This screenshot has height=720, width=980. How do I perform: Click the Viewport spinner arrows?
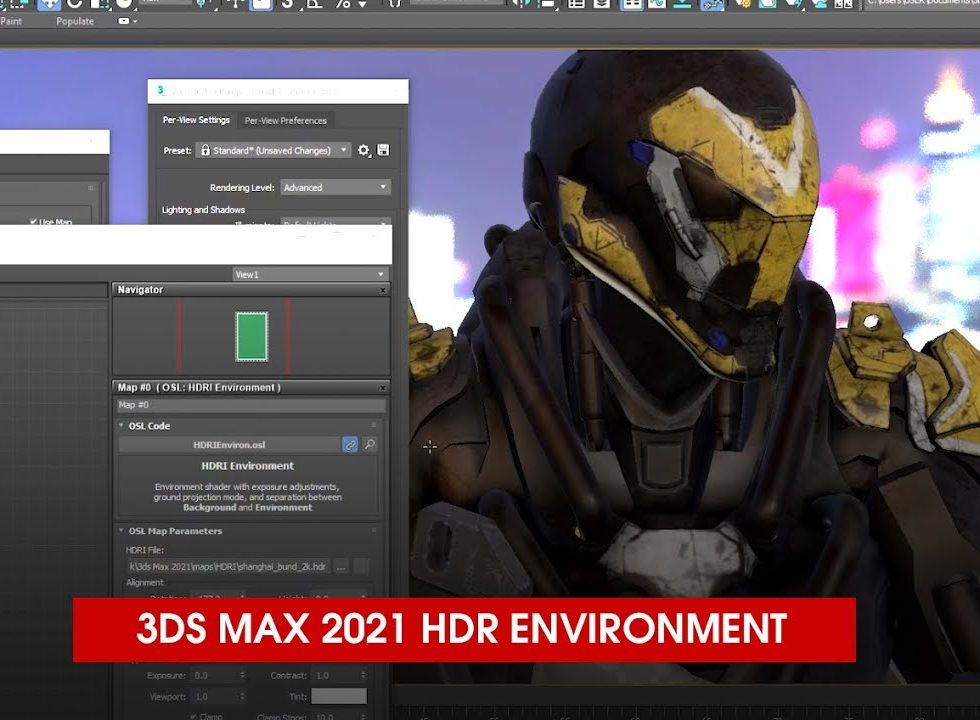(242, 696)
